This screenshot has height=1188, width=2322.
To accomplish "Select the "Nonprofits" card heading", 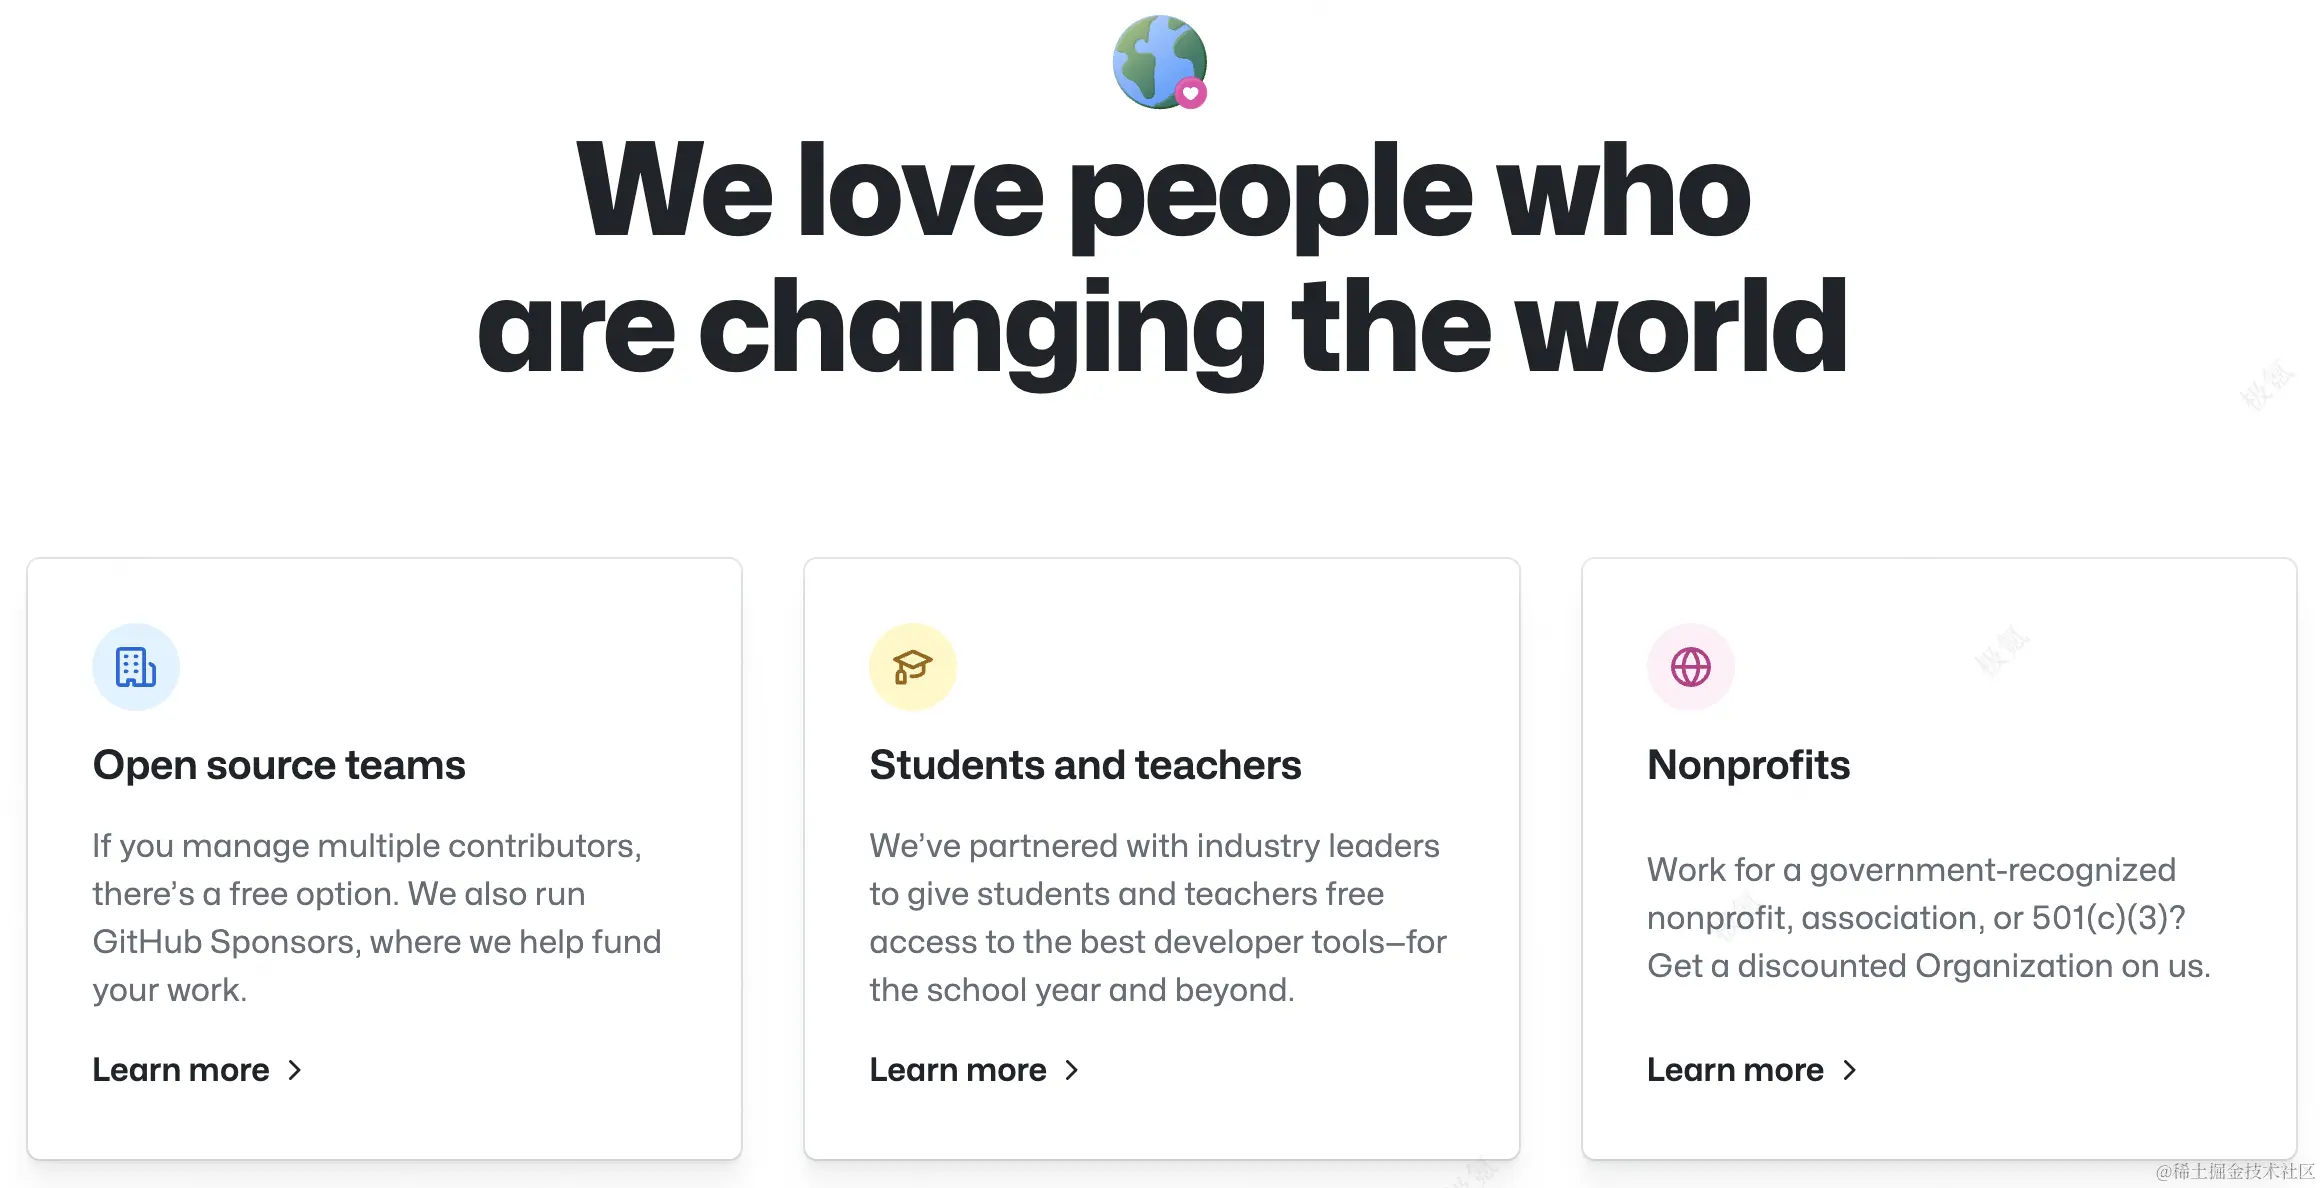I will pyautogui.click(x=1748, y=765).
